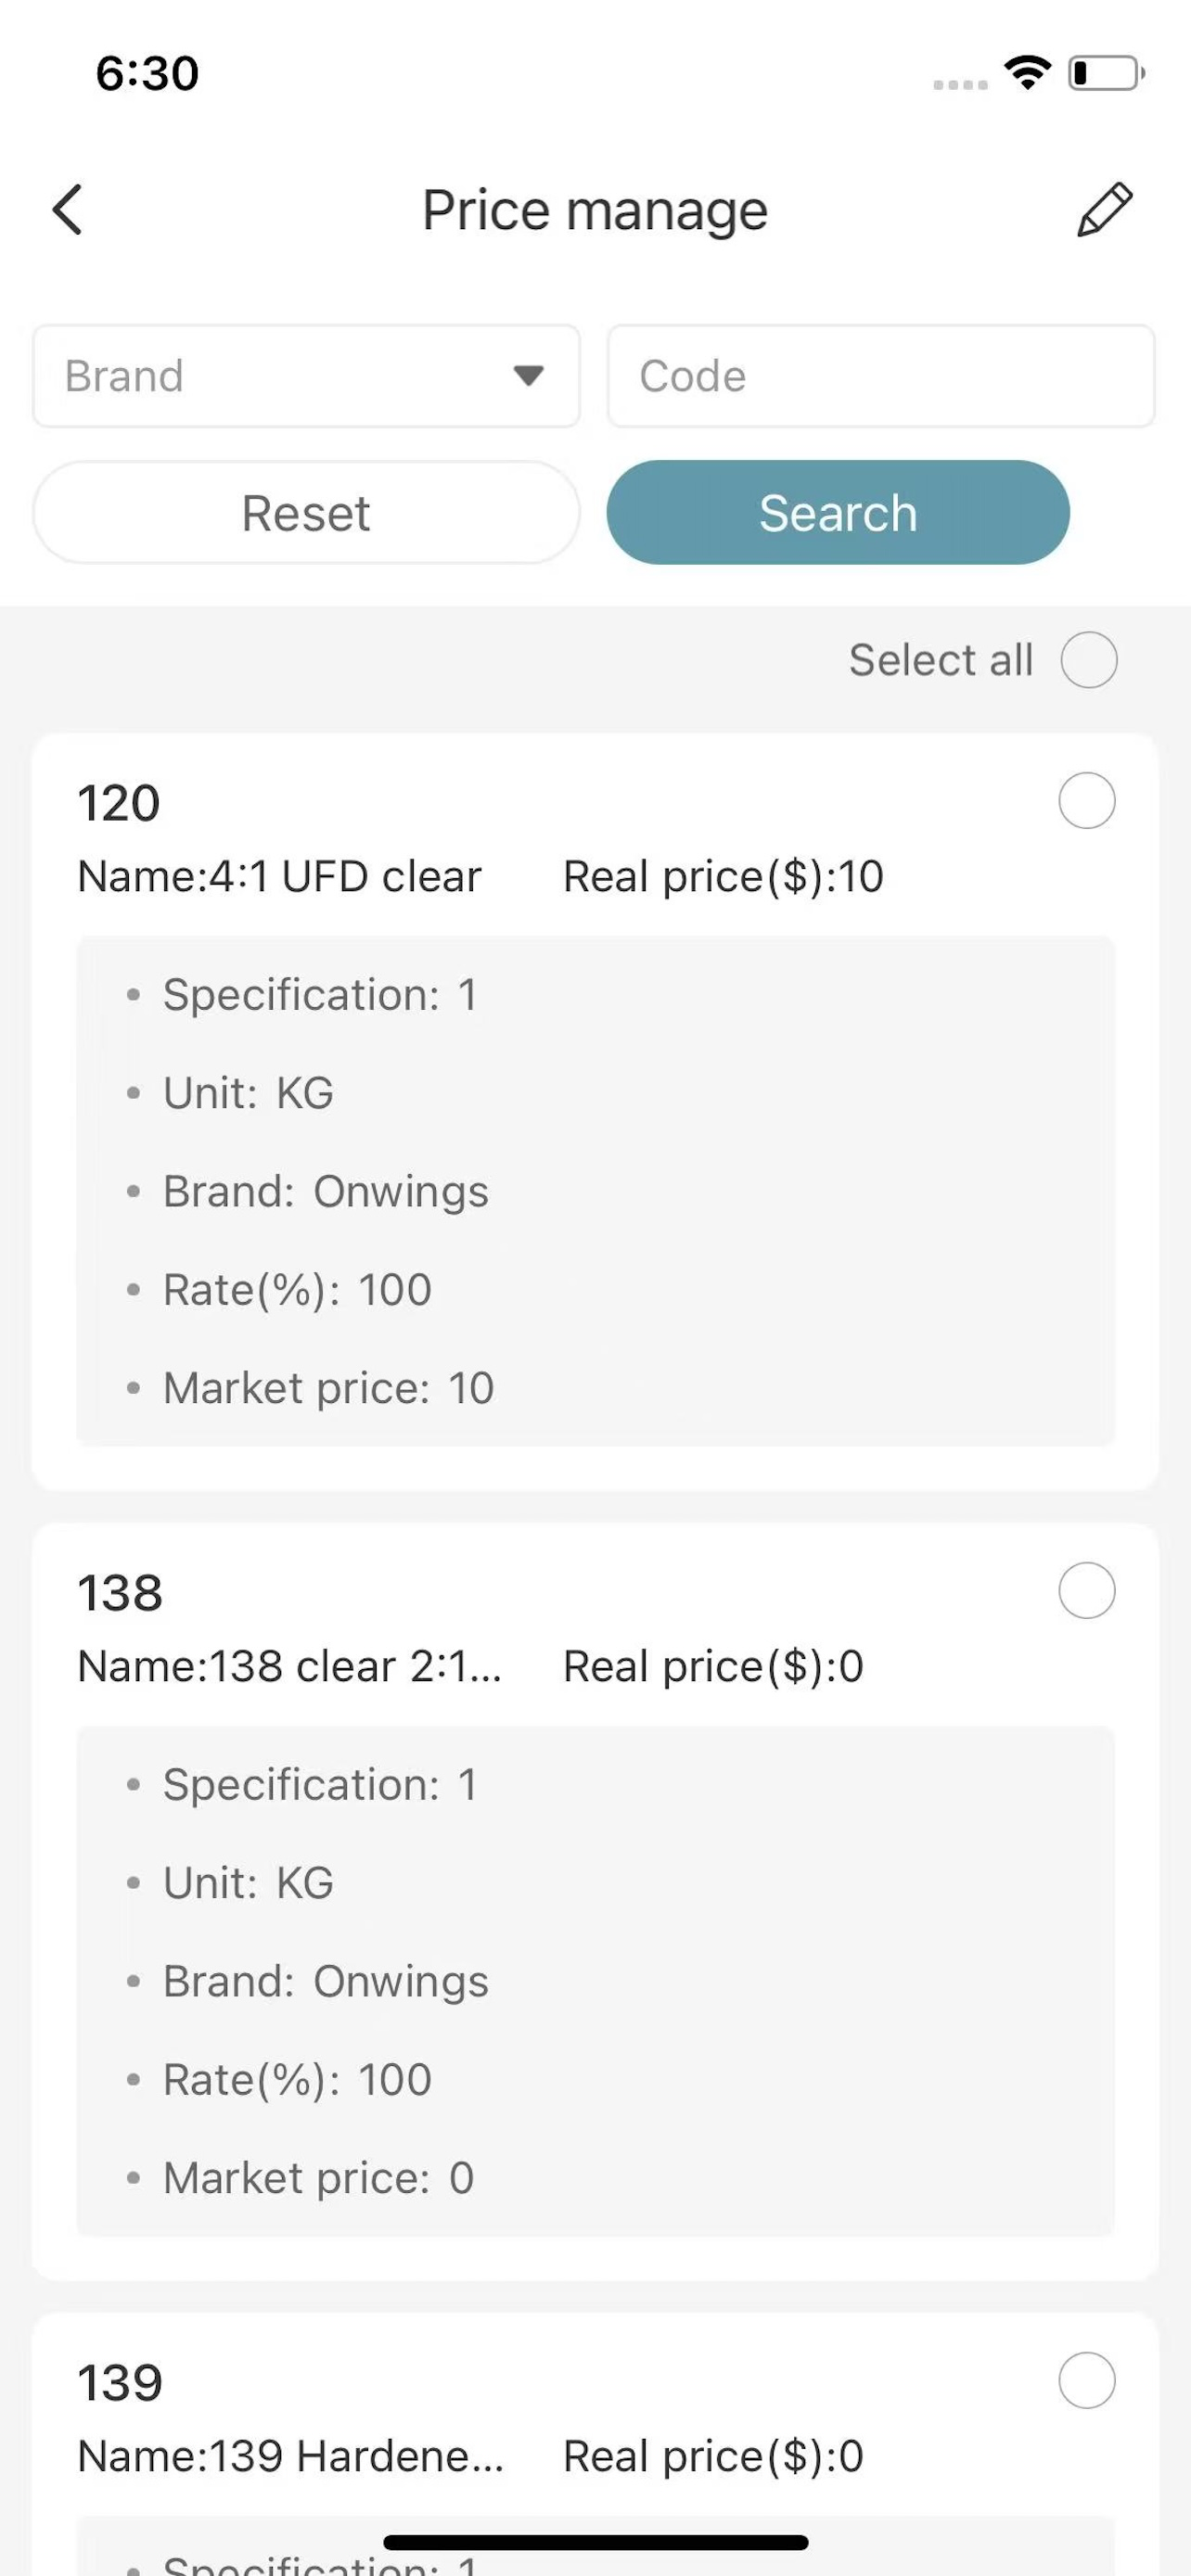Tap the back arrow icon

point(67,210)
